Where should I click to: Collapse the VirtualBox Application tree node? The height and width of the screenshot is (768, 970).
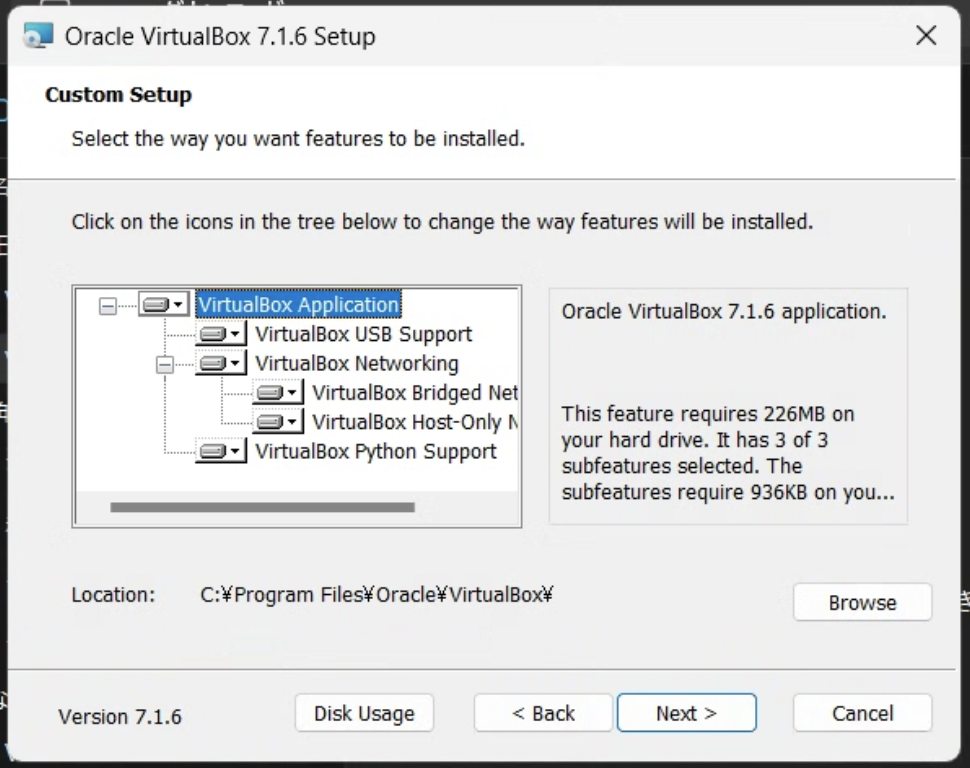pos(108,305)
